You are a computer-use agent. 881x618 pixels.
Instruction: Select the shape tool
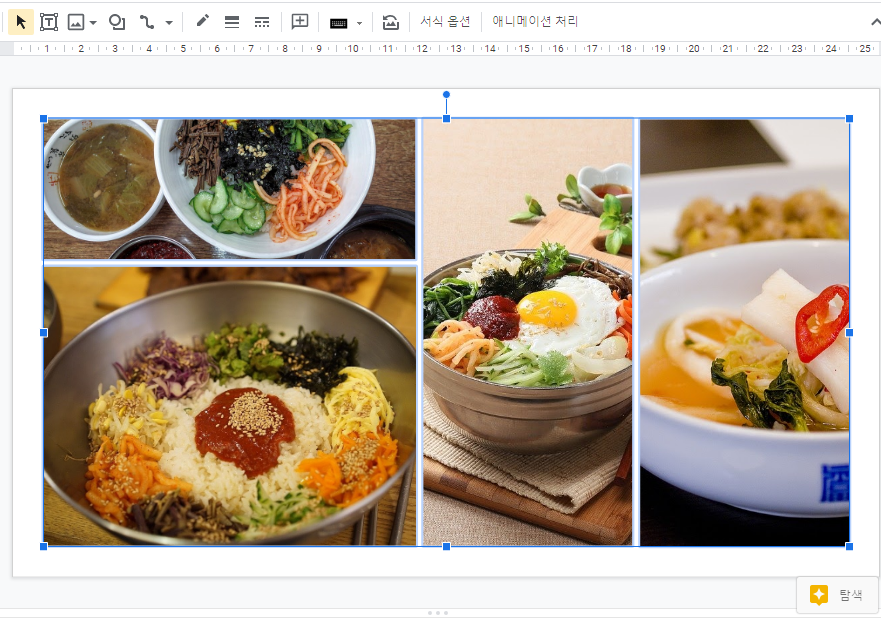tap(117, 22)
